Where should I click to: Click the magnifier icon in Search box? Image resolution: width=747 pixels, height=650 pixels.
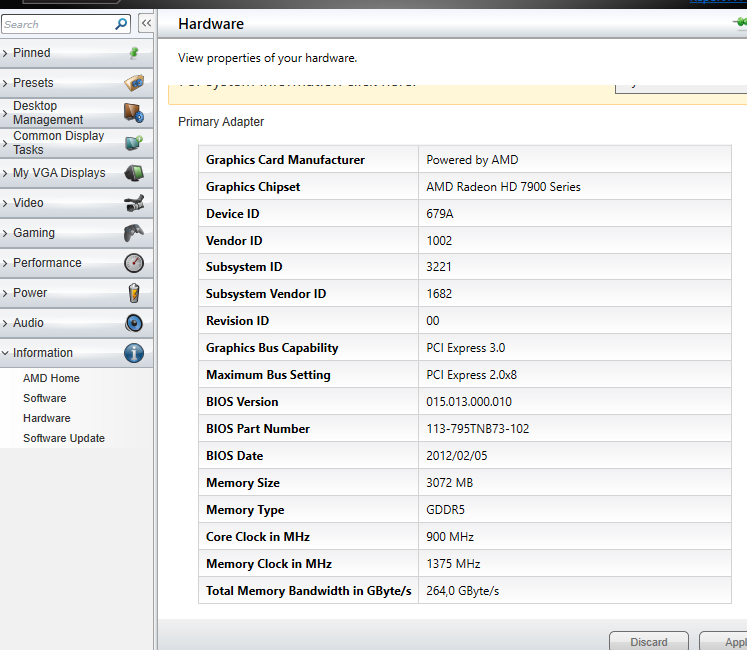[x=121, y=24]
